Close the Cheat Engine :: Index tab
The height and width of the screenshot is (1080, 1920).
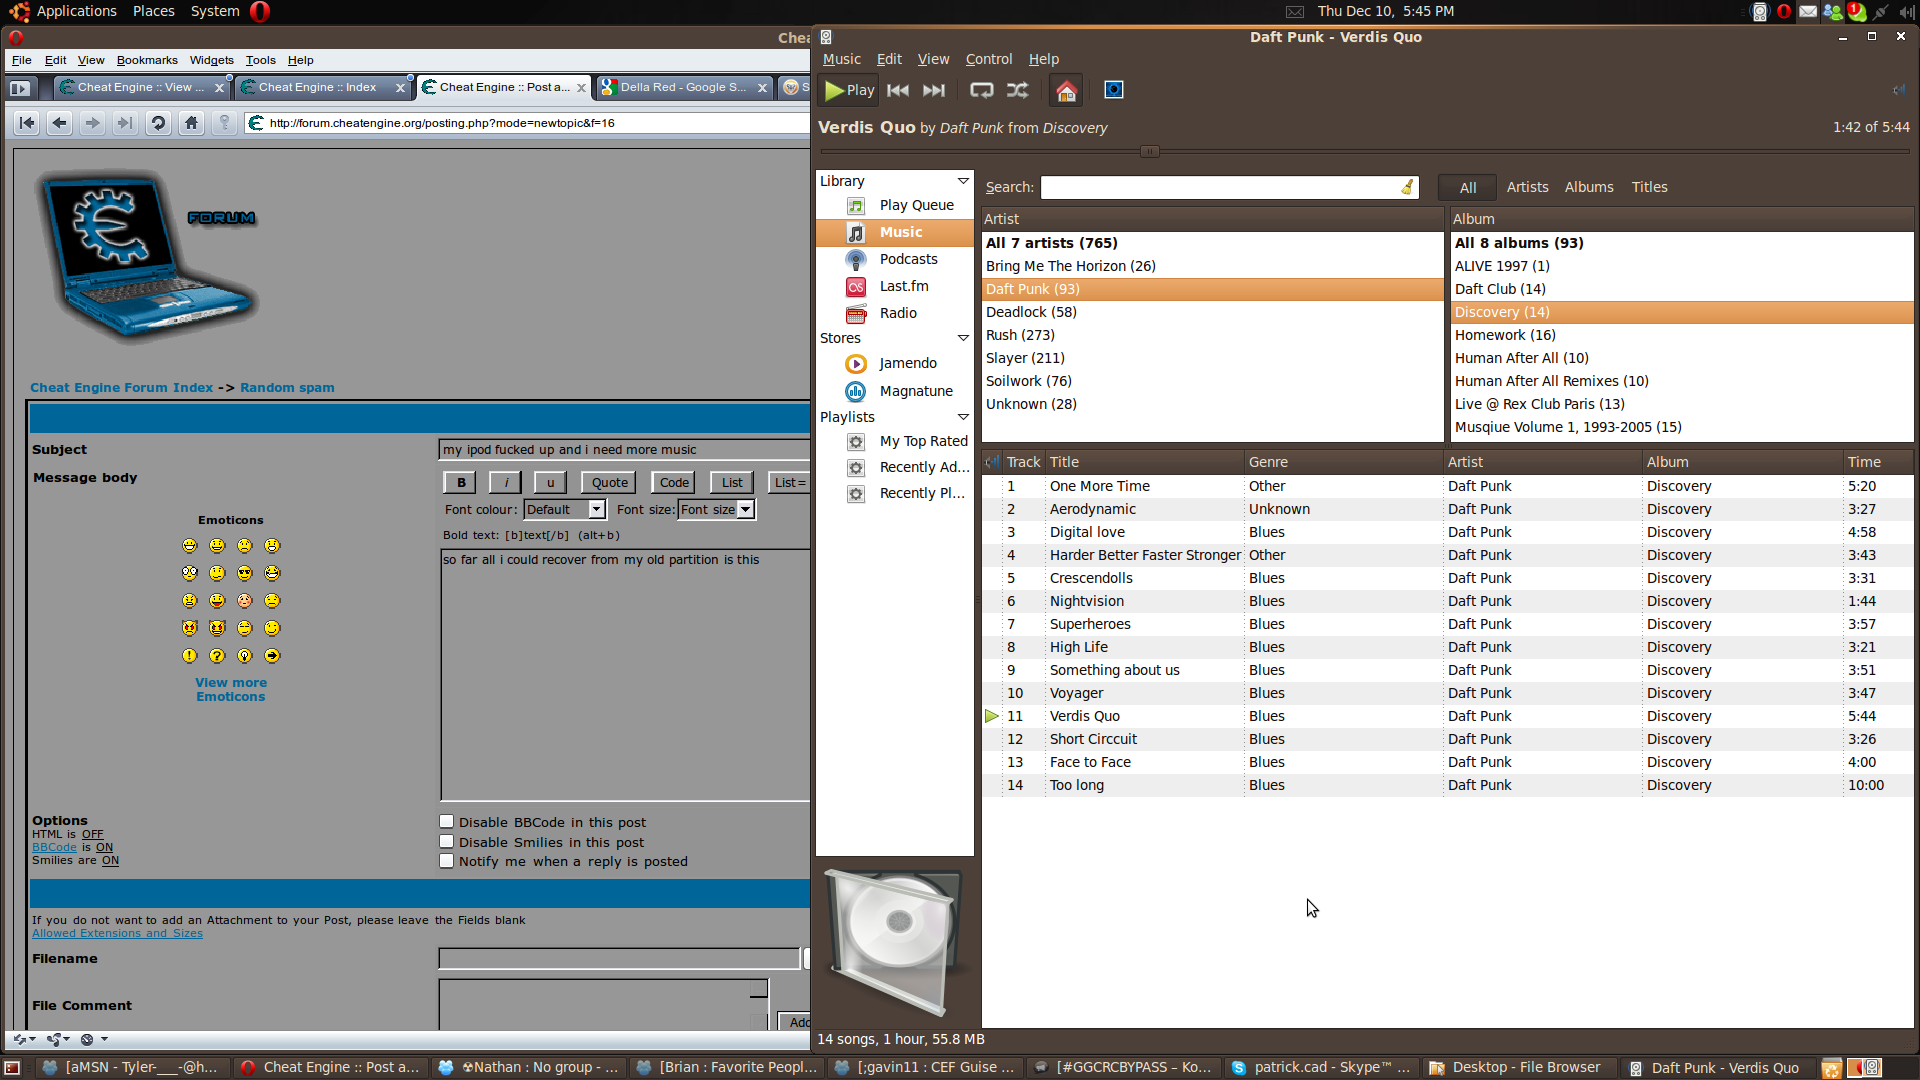(400, 88)
